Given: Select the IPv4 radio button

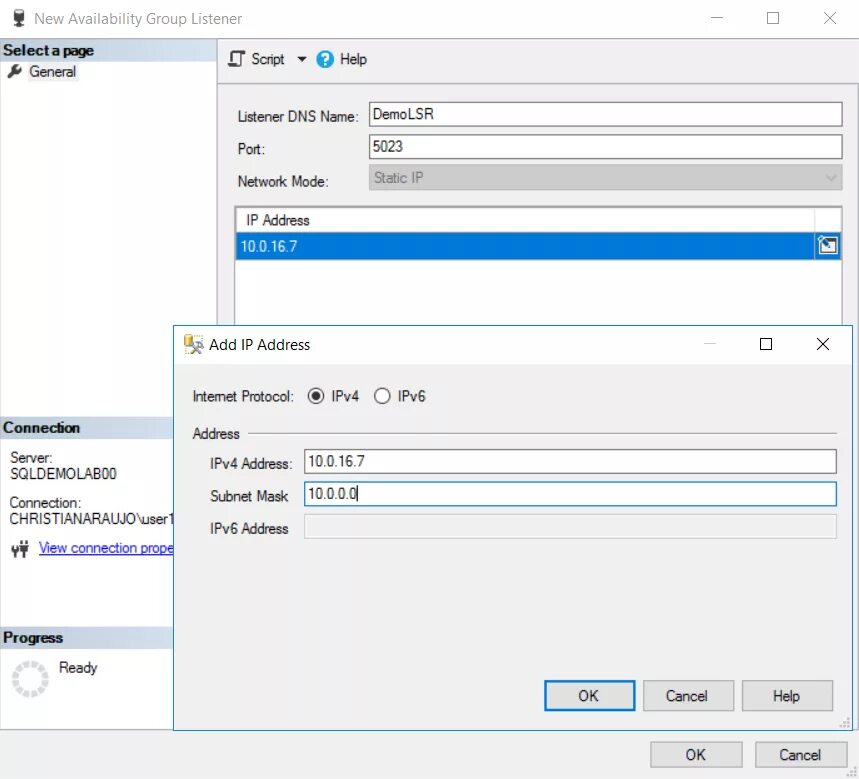Looking at the screenshot, I should (316, 396).
